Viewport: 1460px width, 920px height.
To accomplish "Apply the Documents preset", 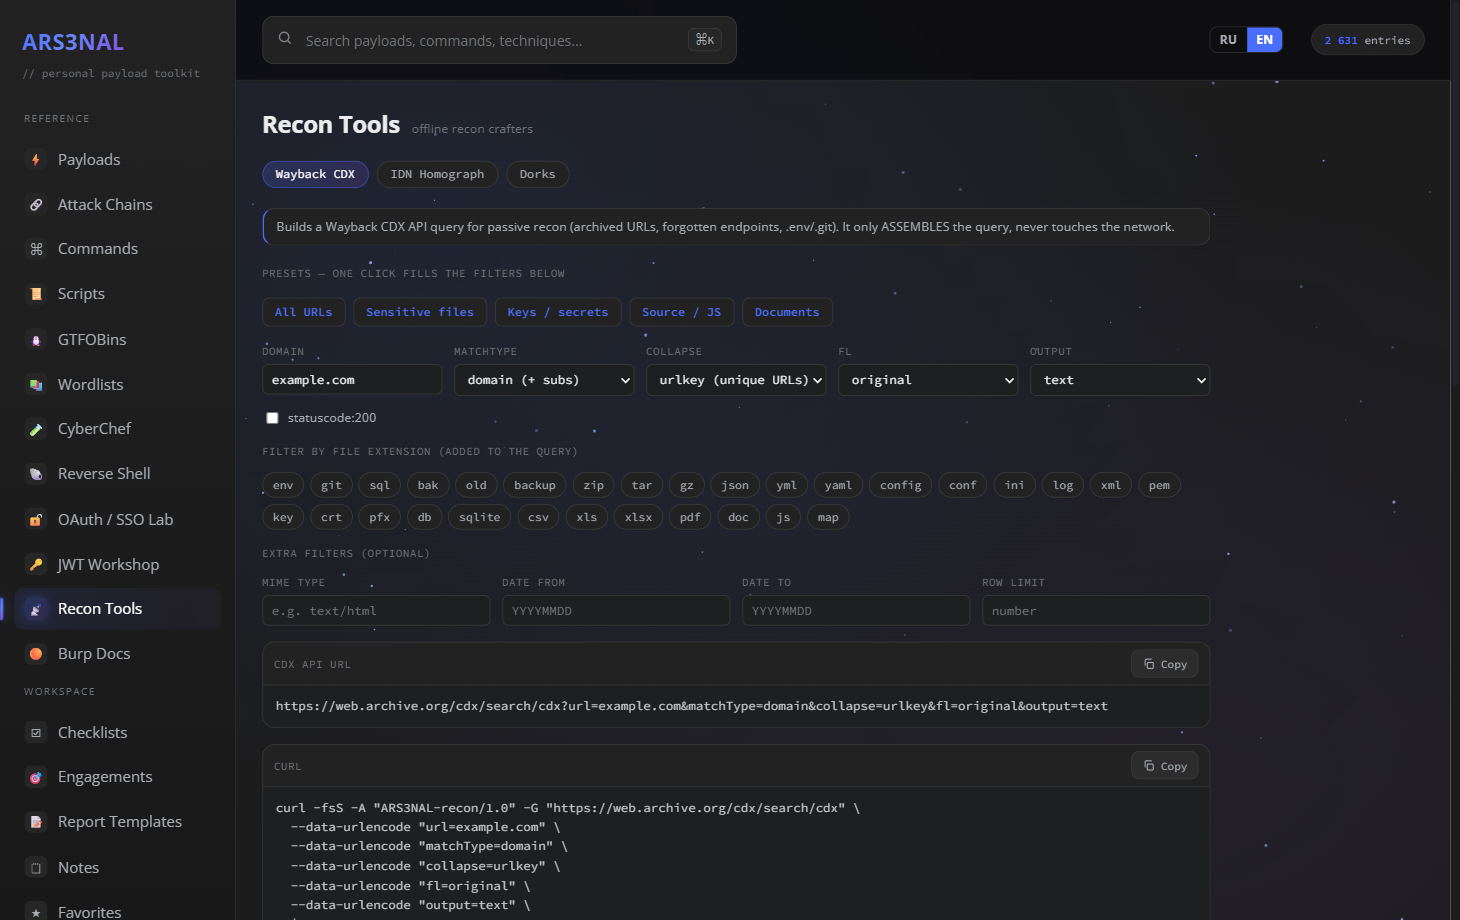I will click(x=787, y=312).
